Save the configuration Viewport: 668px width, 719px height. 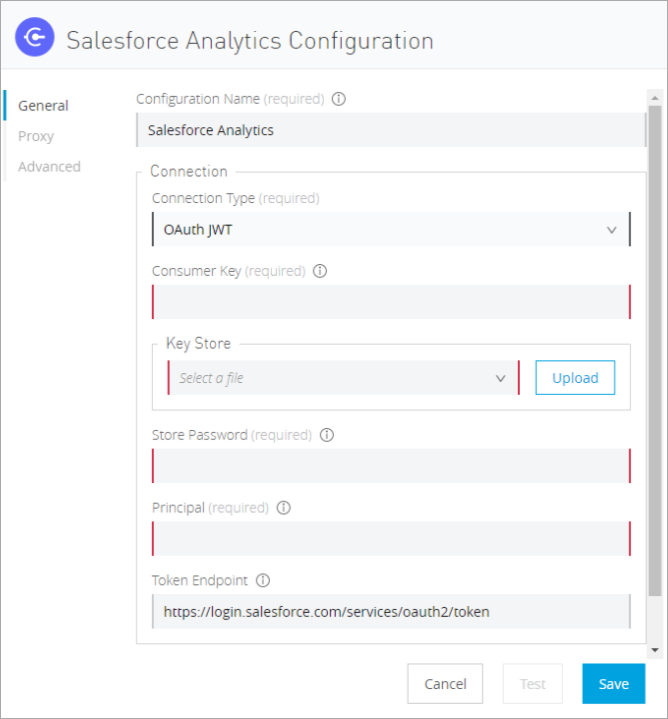click(x=613, y=684)
